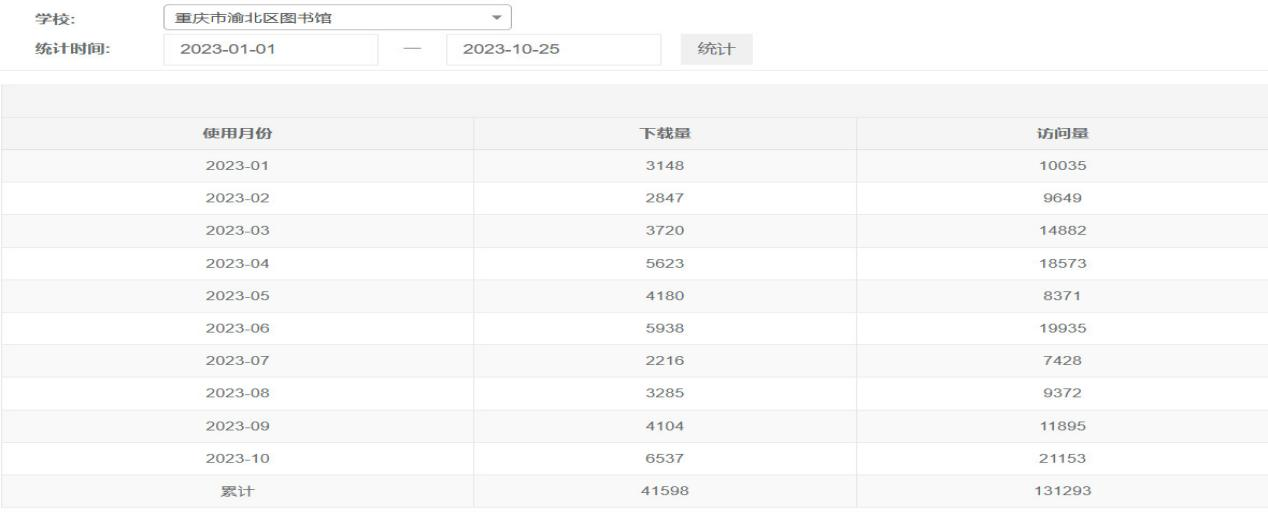Focus the start date field 2023-01-01
This screenshot has height=515, width=1268.
271,50
